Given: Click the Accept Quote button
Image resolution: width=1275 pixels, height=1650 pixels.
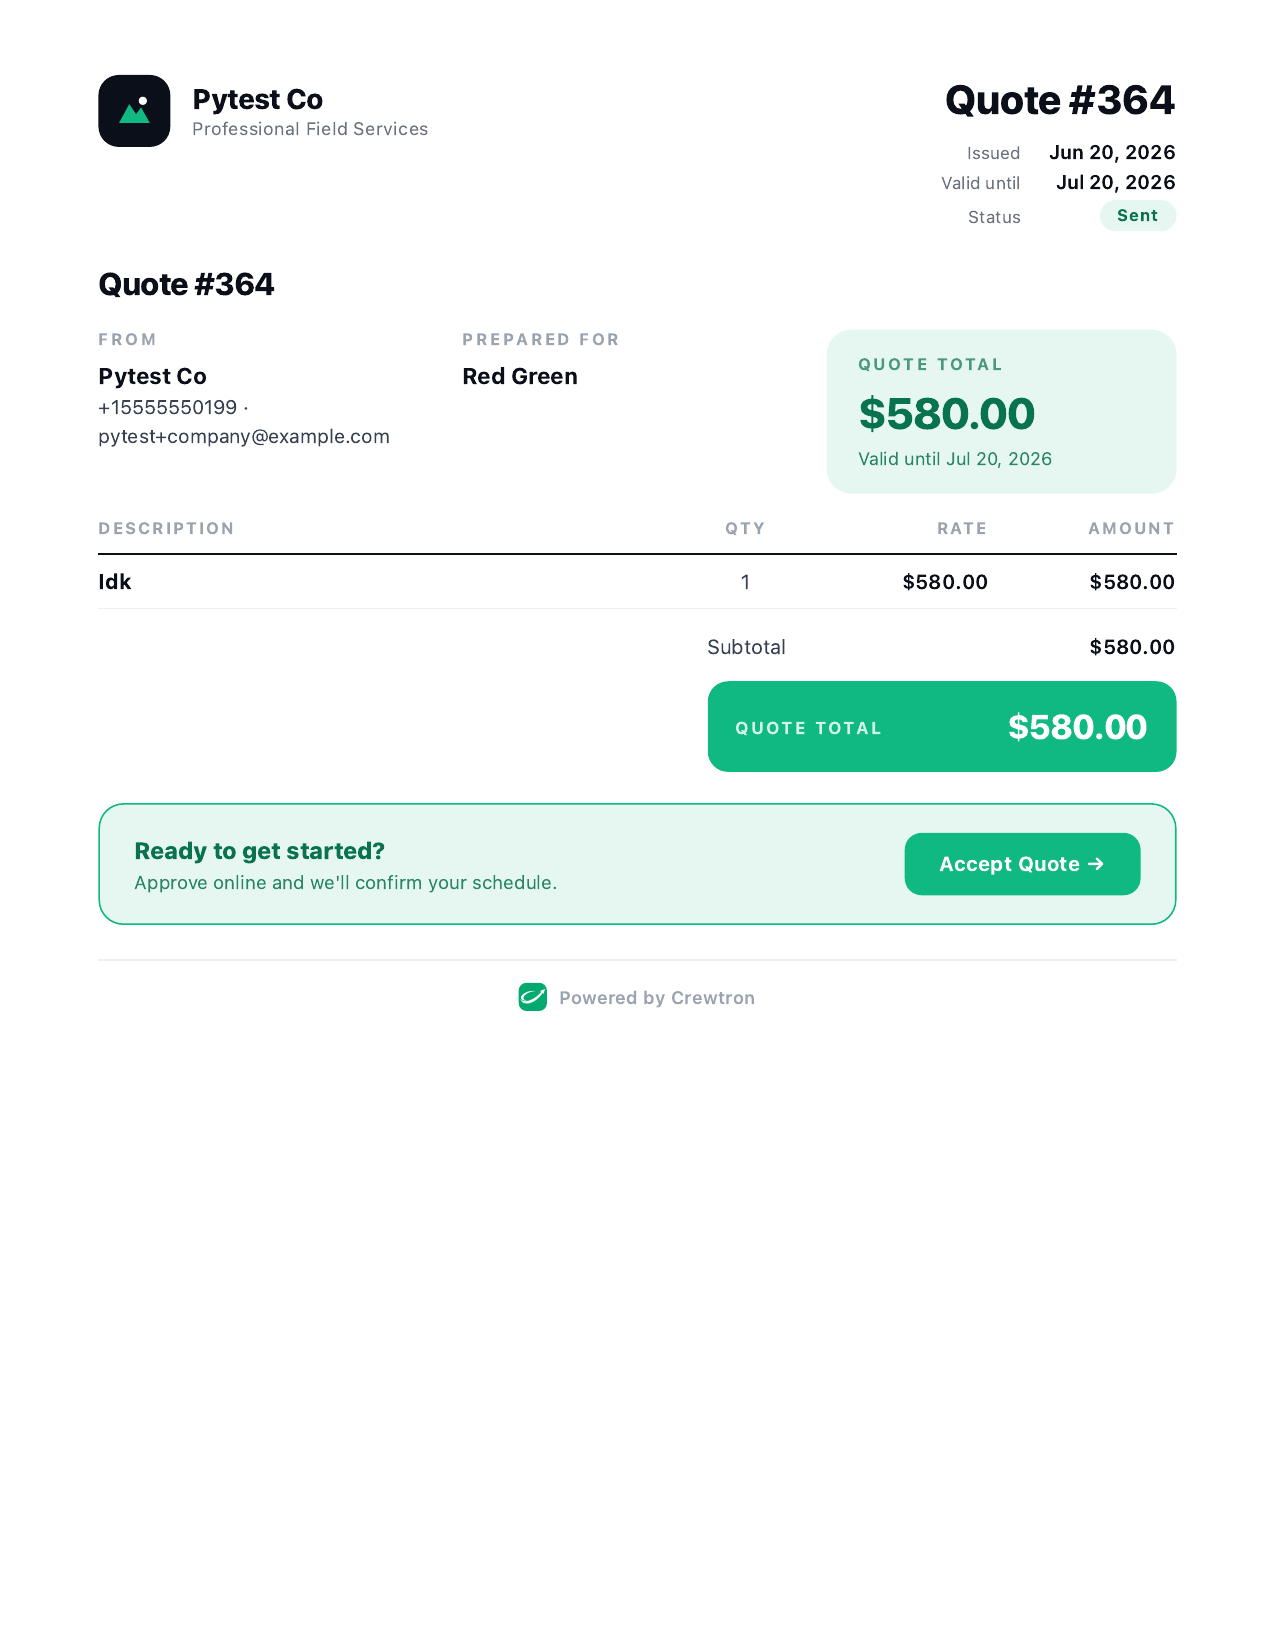Looking at the screenshot, I should [x=1022, y=864].
